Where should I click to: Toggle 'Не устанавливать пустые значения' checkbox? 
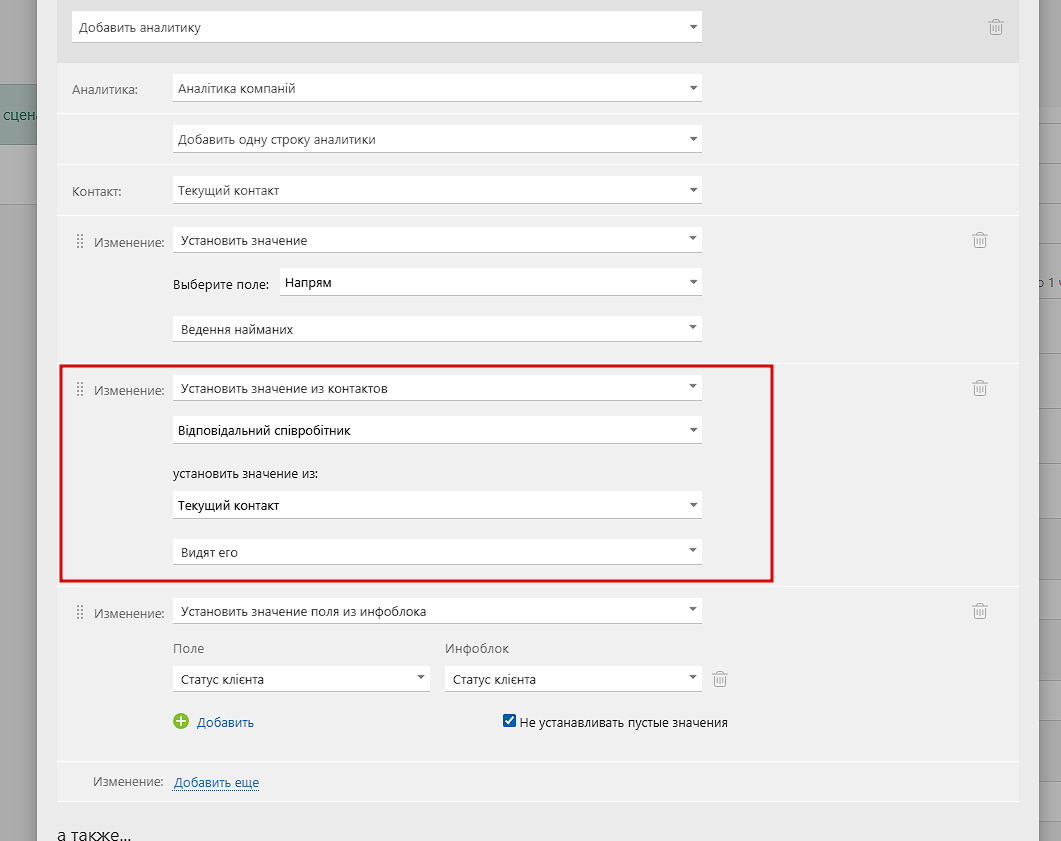pos(510,721)
